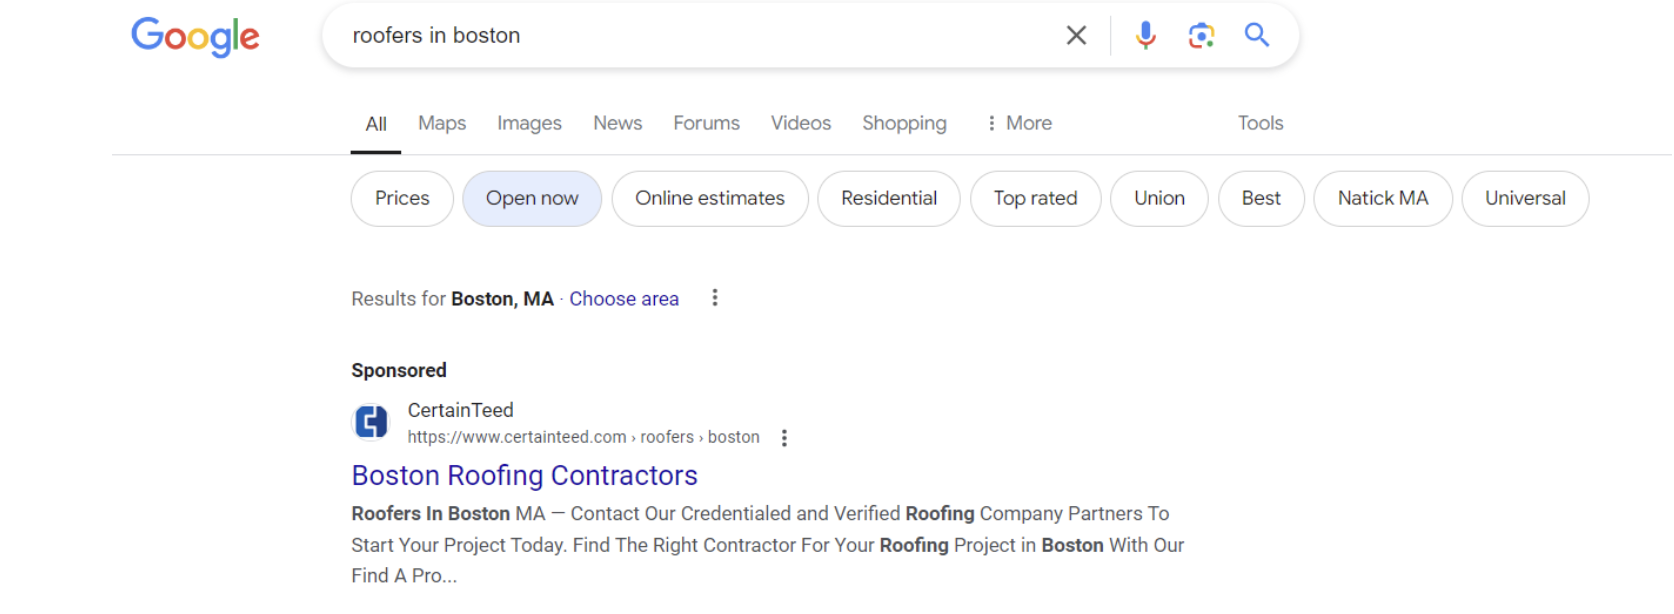
Task: Click the Google logo
Action: pyautogui.click(x=195, y=37)
